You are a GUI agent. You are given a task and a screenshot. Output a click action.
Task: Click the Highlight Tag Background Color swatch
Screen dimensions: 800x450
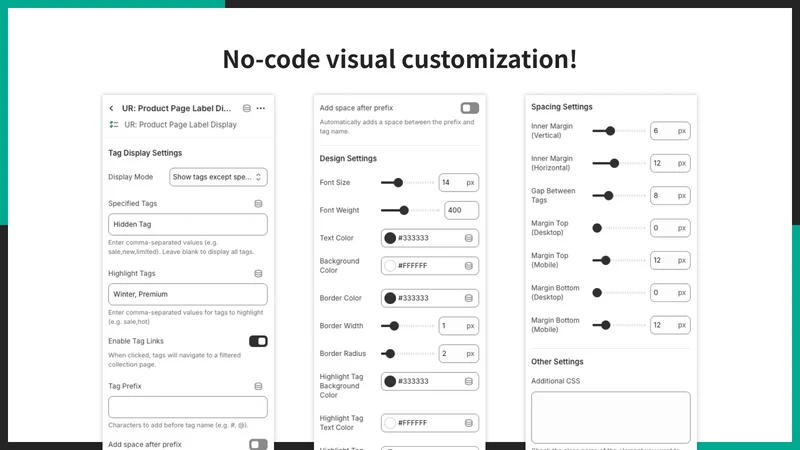[x=390, y=381]
